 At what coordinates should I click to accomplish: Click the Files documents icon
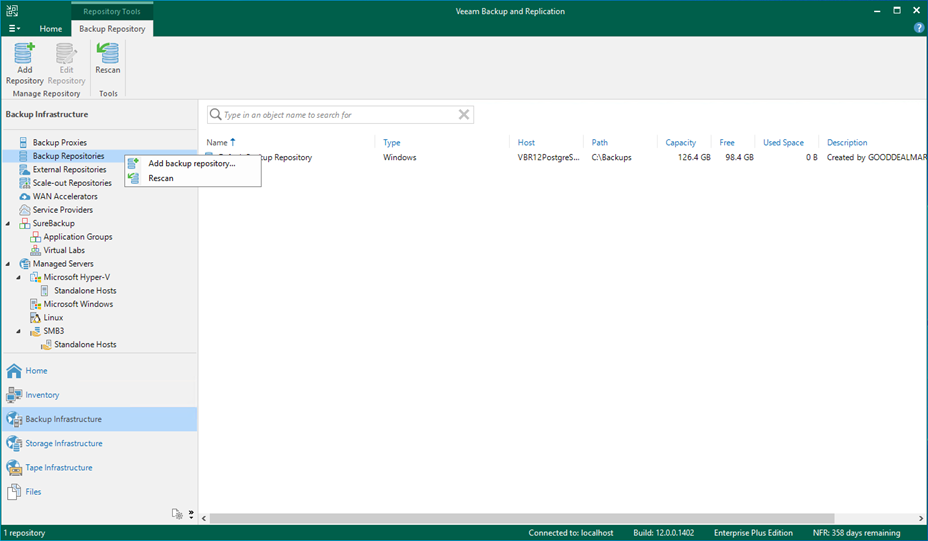point(14,492)
